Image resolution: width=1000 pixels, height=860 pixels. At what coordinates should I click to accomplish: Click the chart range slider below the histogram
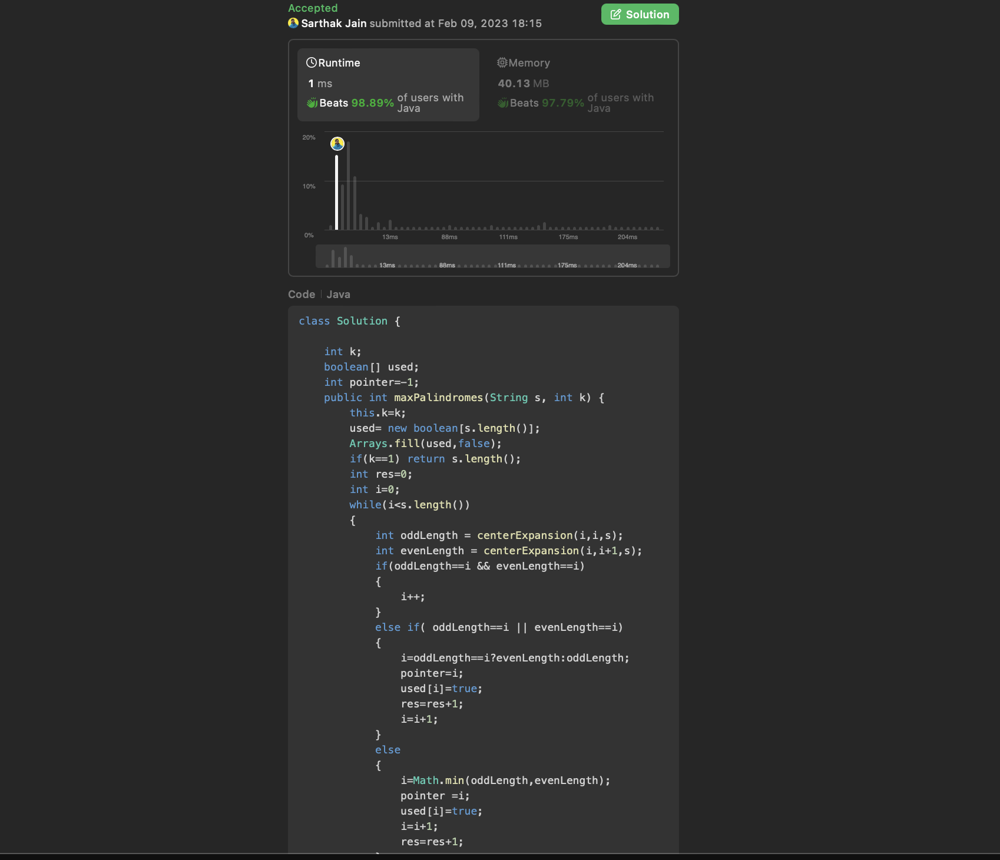492,256
